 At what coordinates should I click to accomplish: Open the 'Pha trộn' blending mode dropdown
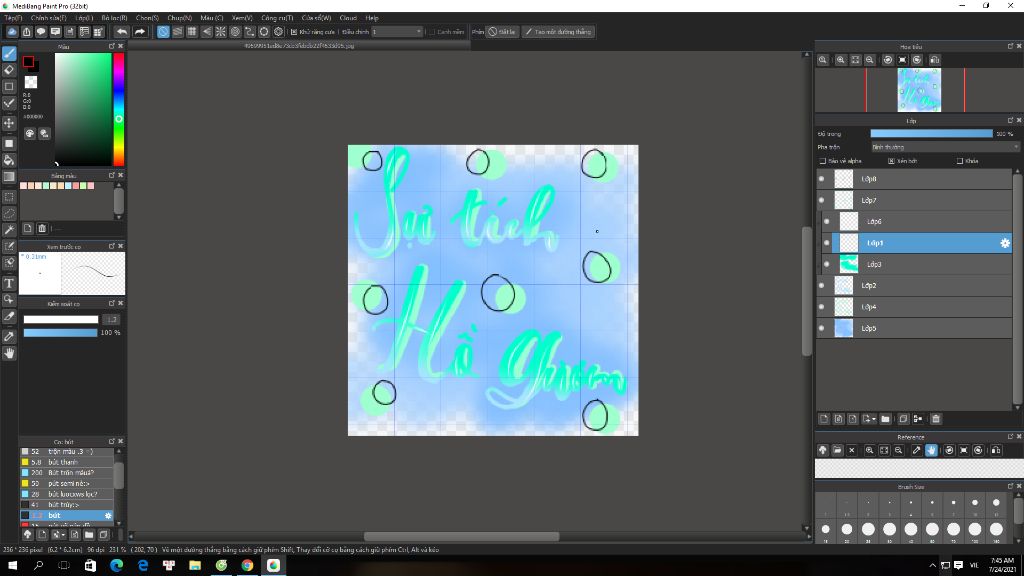coord(944,147)
